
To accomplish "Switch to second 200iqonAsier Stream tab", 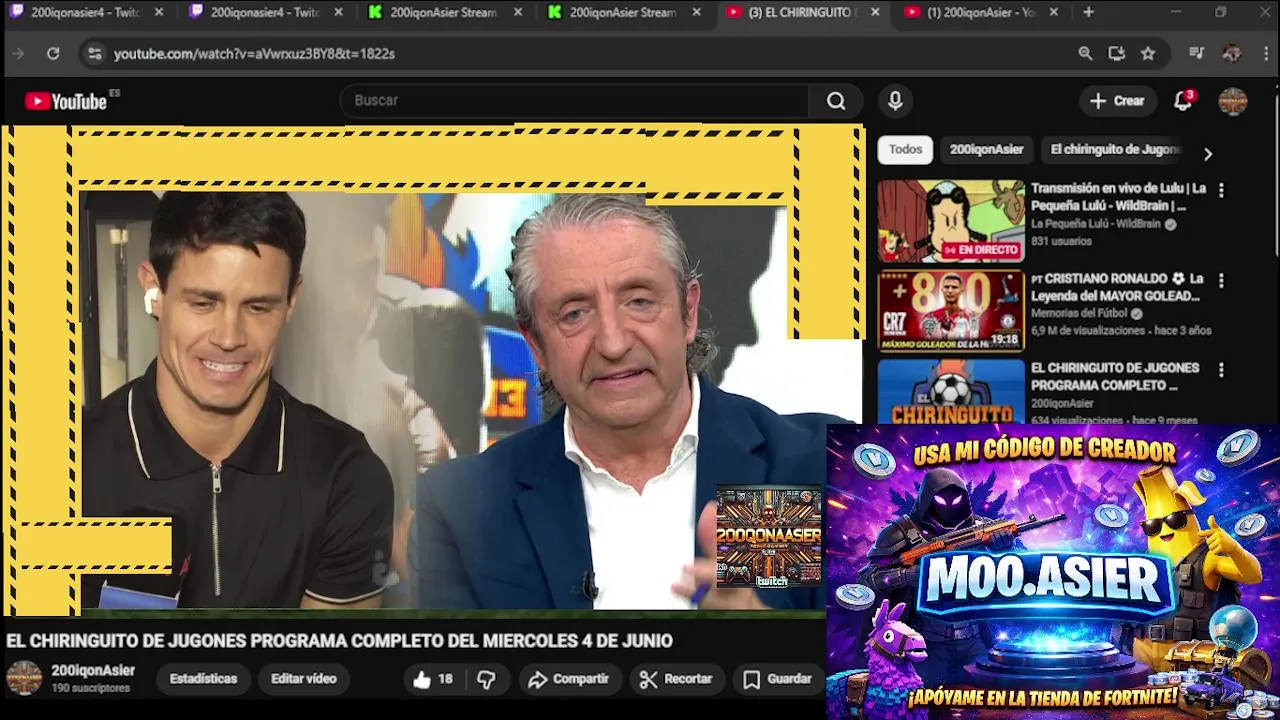I will pos(622,13).
